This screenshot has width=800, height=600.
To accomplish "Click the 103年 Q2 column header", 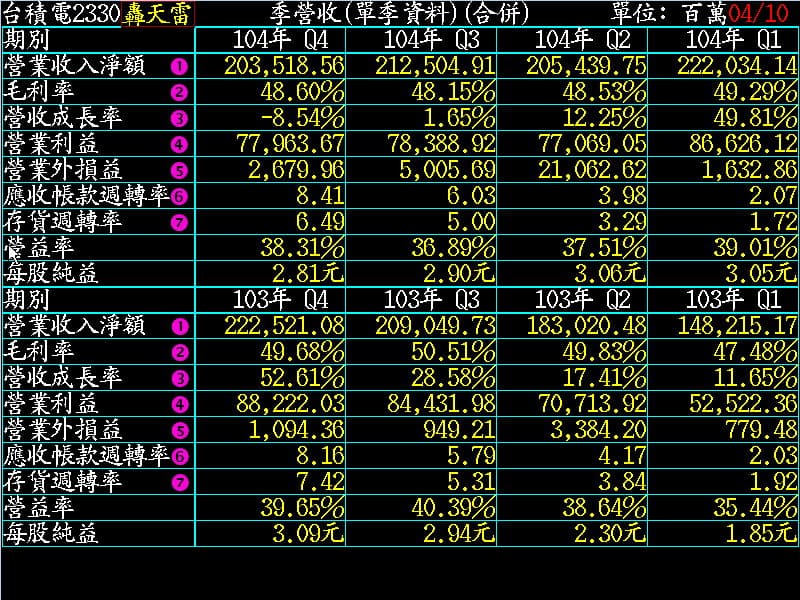I will coord(575,299).
